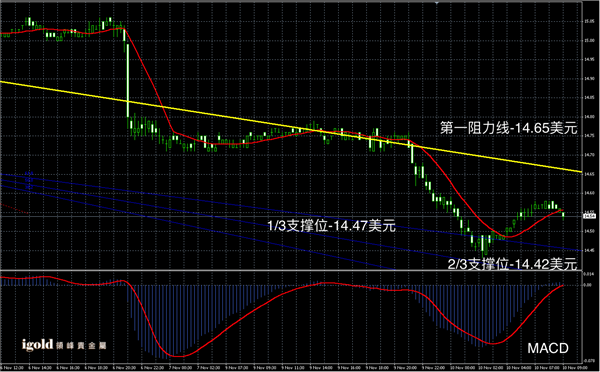
Task: Click the horizontal current-price line
Action: pos(291,216)
